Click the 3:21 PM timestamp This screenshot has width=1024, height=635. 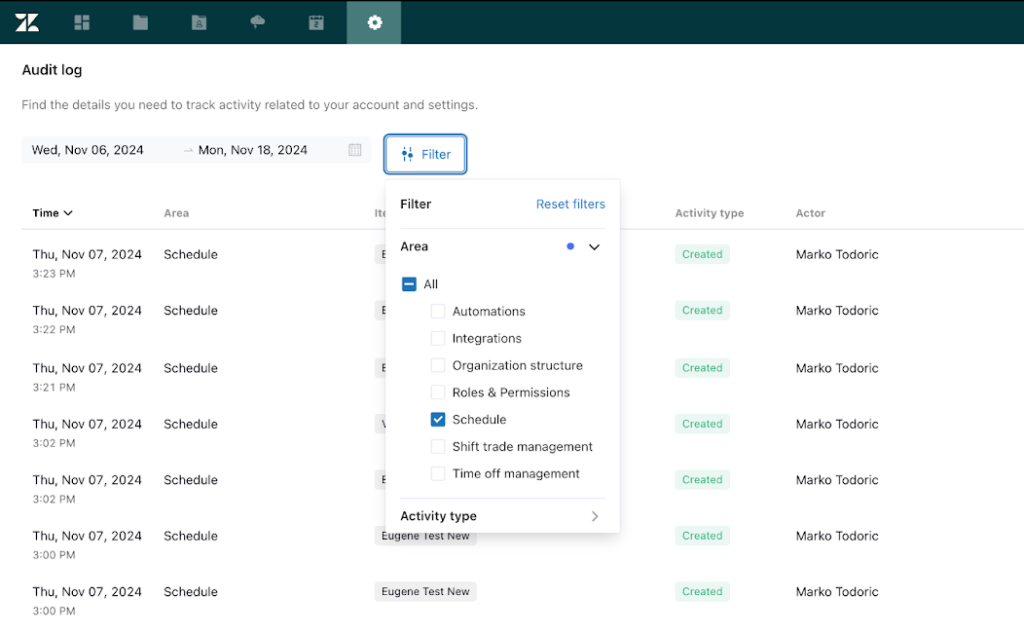coord(54,387)
